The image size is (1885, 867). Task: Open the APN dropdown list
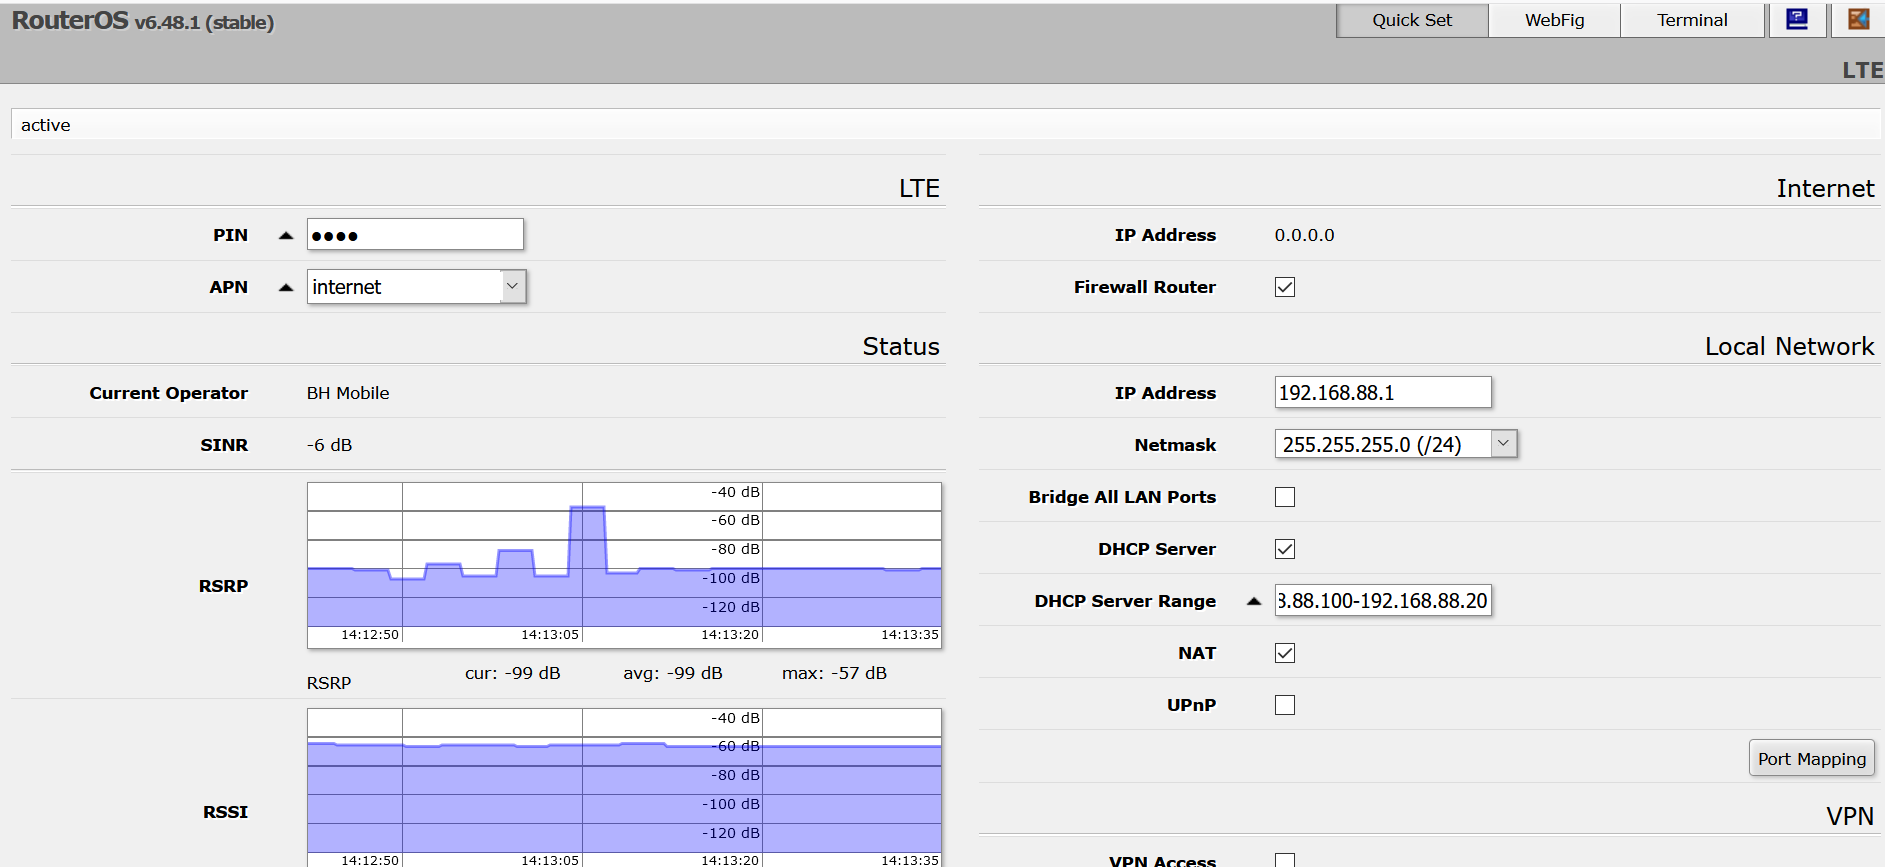tap(512, 287)
